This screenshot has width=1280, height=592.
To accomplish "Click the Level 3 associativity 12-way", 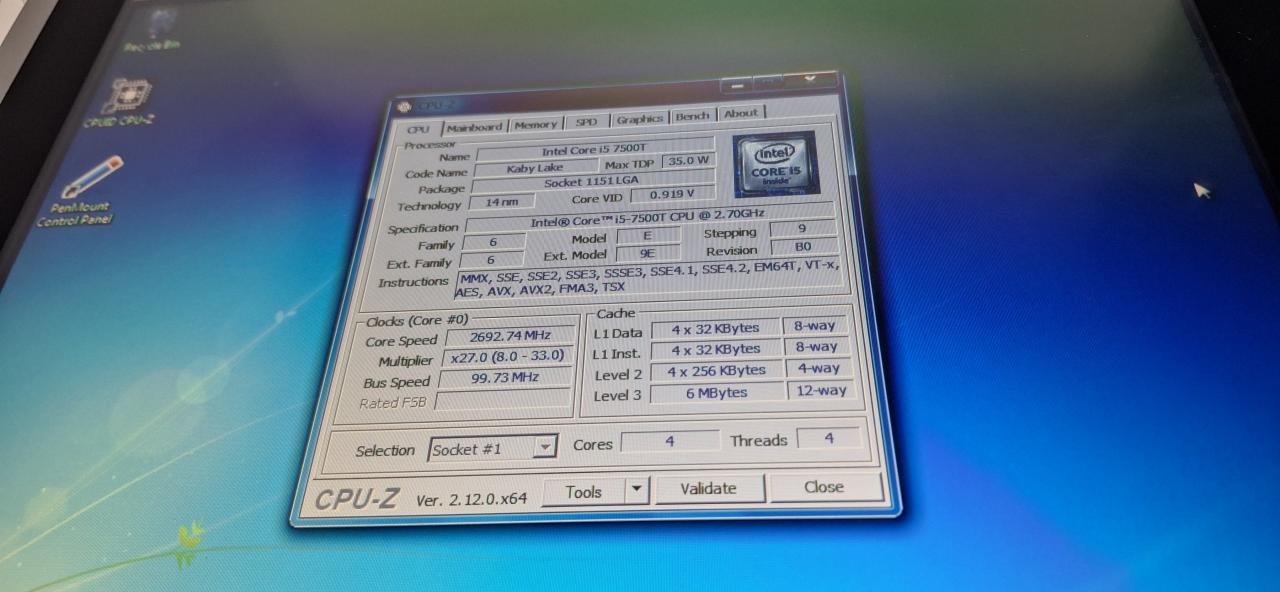I will pyautogui.click(x=821, y=390).
